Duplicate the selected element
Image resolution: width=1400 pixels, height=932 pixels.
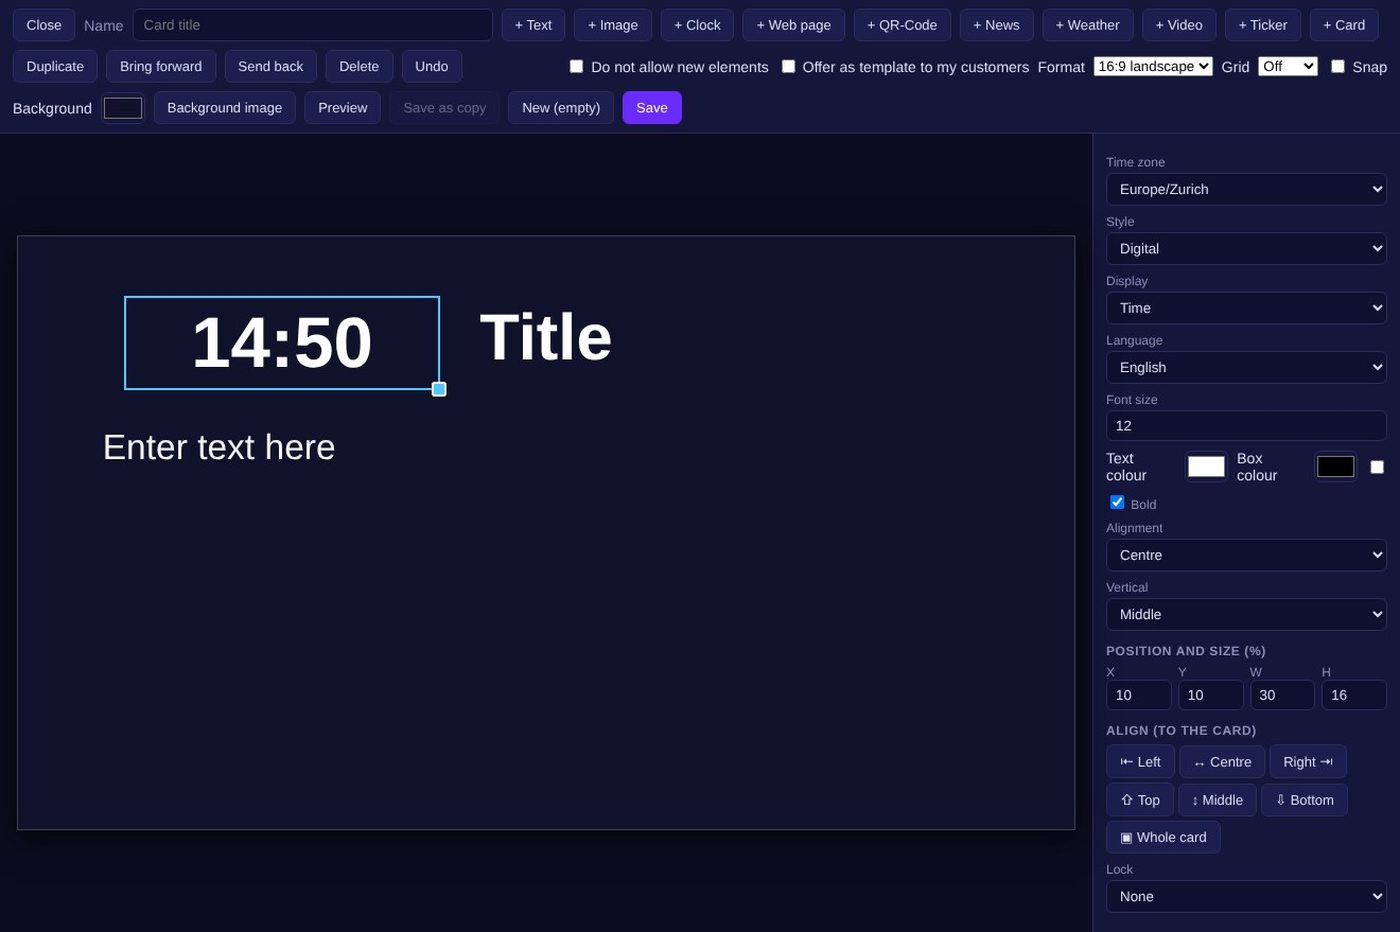[55, 66]
